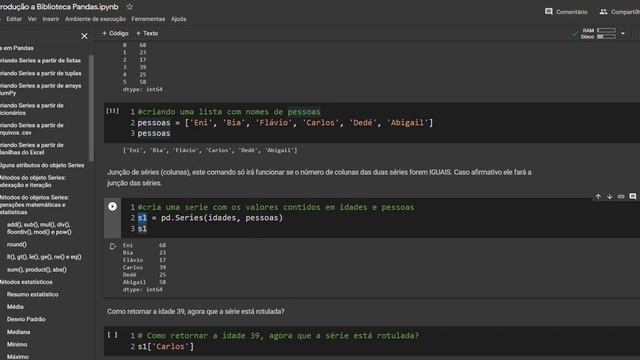The height and width of the screenshot is (360, 640).
Task: Click the 'Carlos 39' output row
Action: coord(144,268)
